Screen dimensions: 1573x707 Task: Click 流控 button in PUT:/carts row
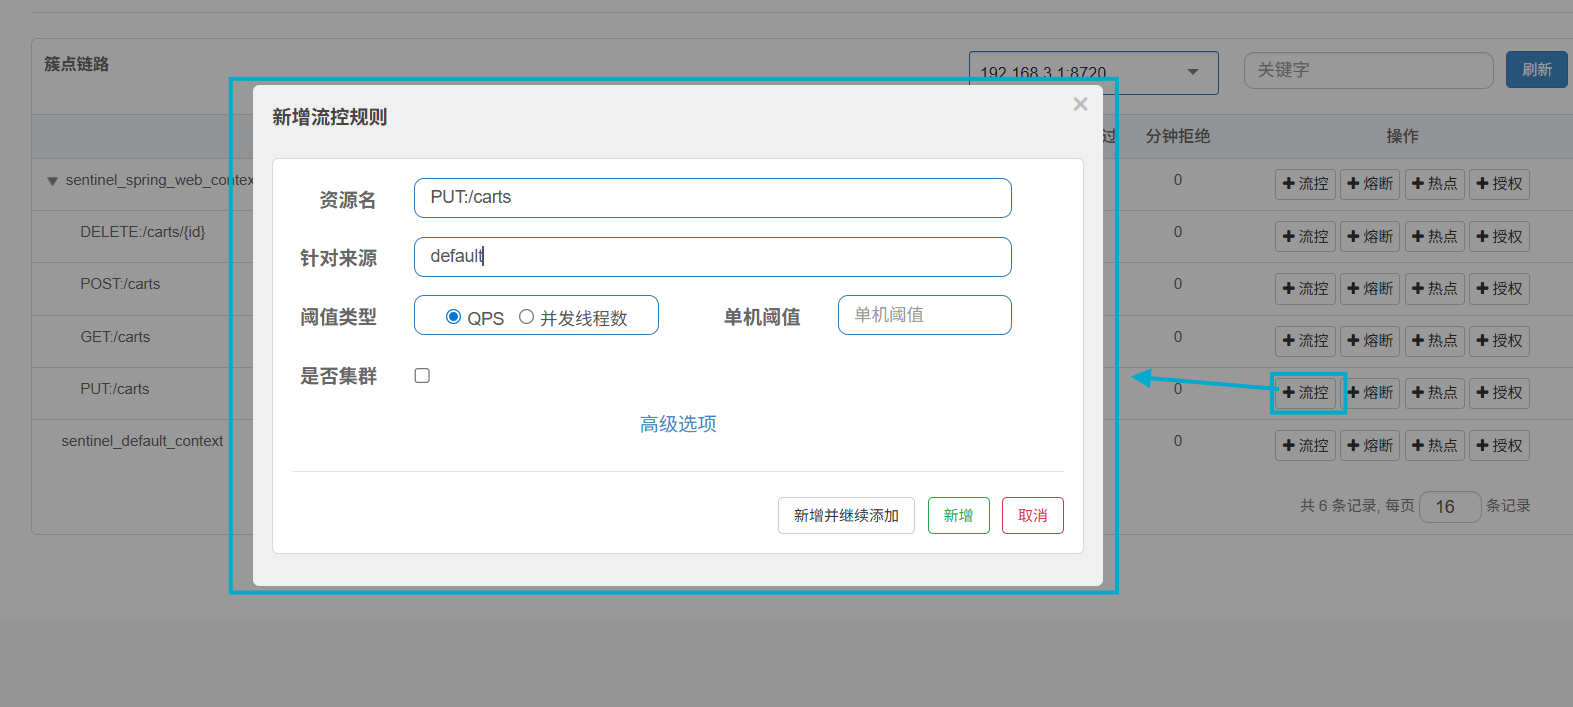click(1305, 393)
